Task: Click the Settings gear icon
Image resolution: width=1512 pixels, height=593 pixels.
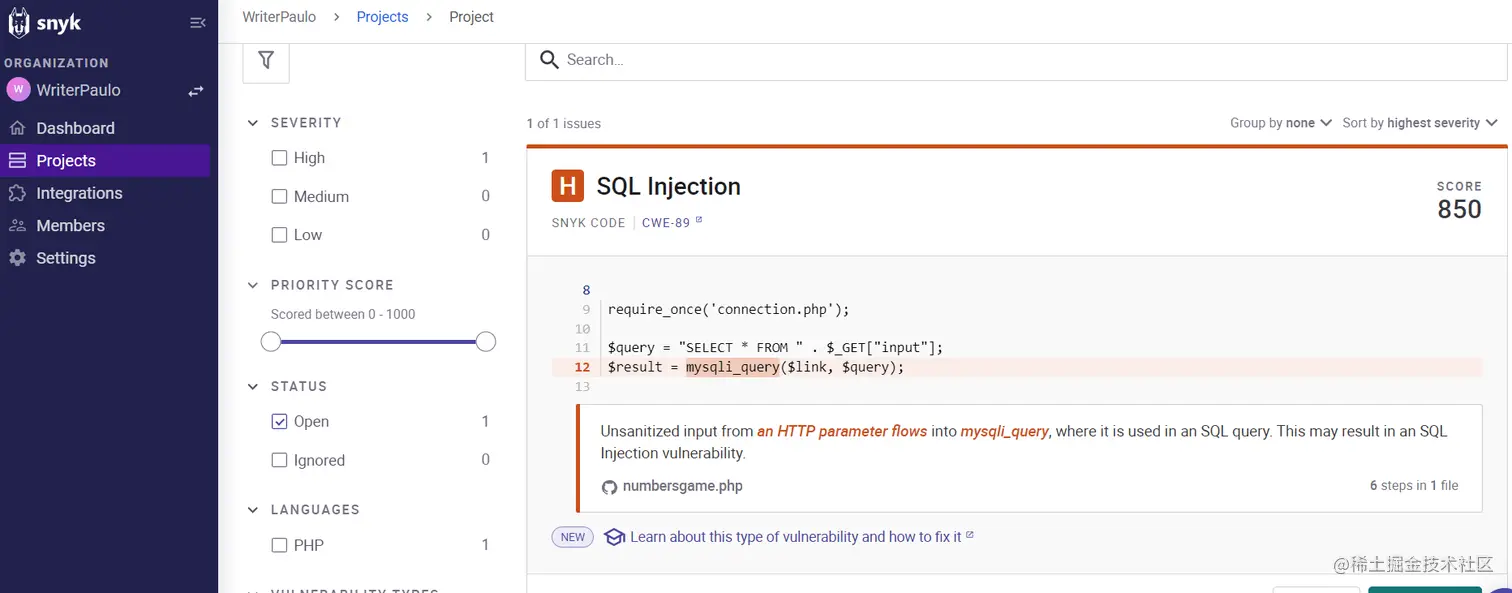Action: (x=17, y=258)
